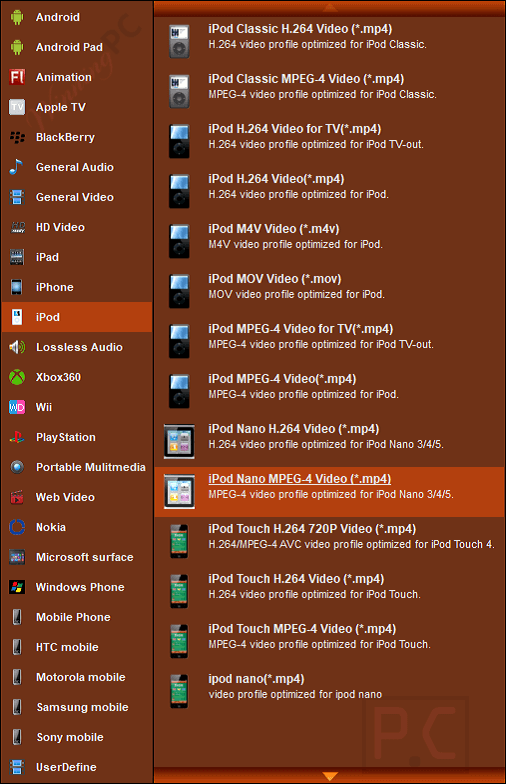
Task: Click the Apple TV icon
Action: tap(17, 107)
